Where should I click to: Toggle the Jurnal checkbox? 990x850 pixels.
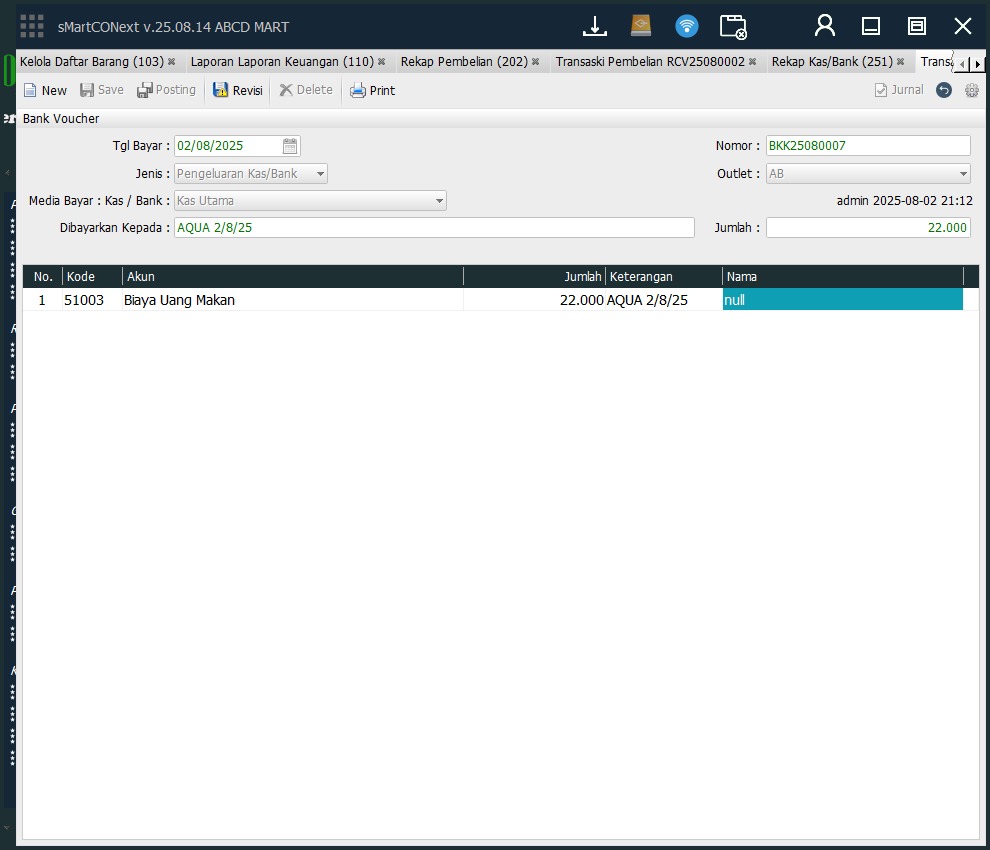pos(881,90)
